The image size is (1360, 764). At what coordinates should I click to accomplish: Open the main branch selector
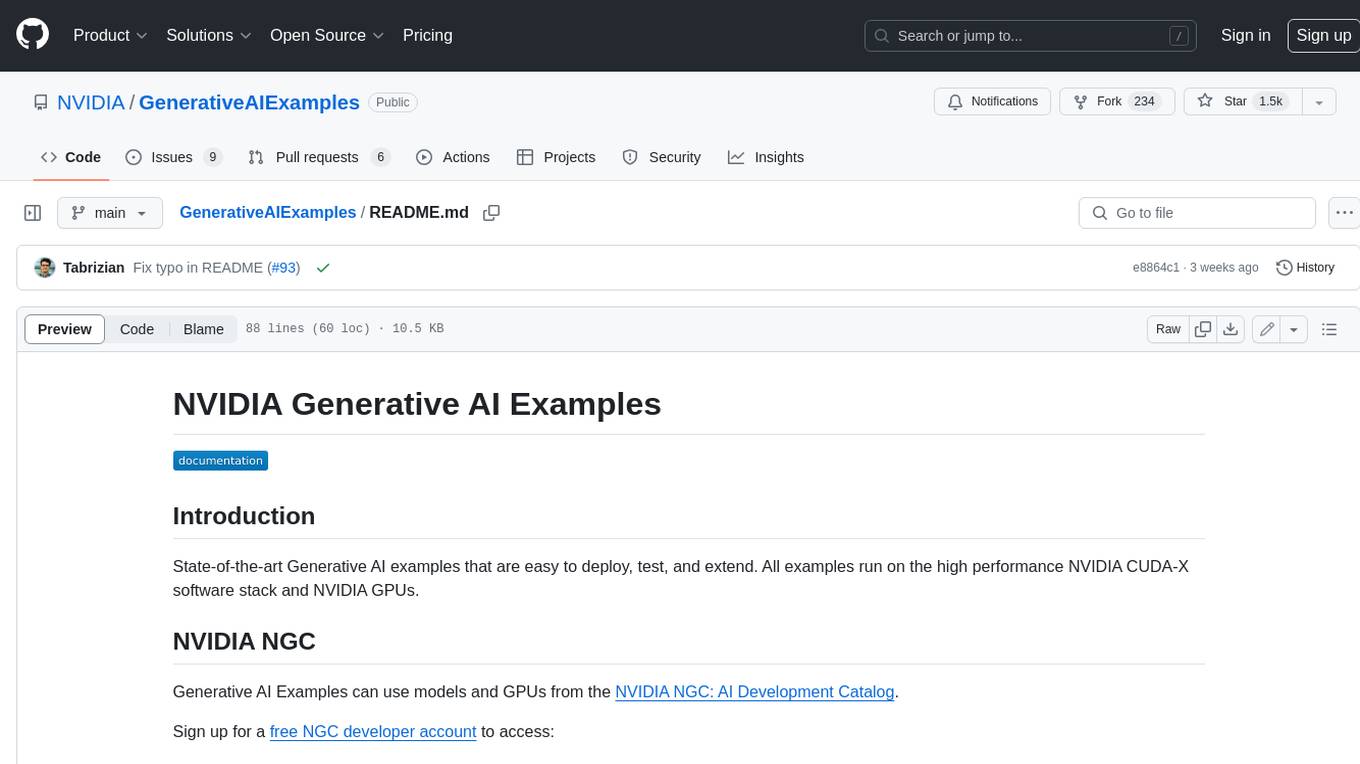click(109, 213)
